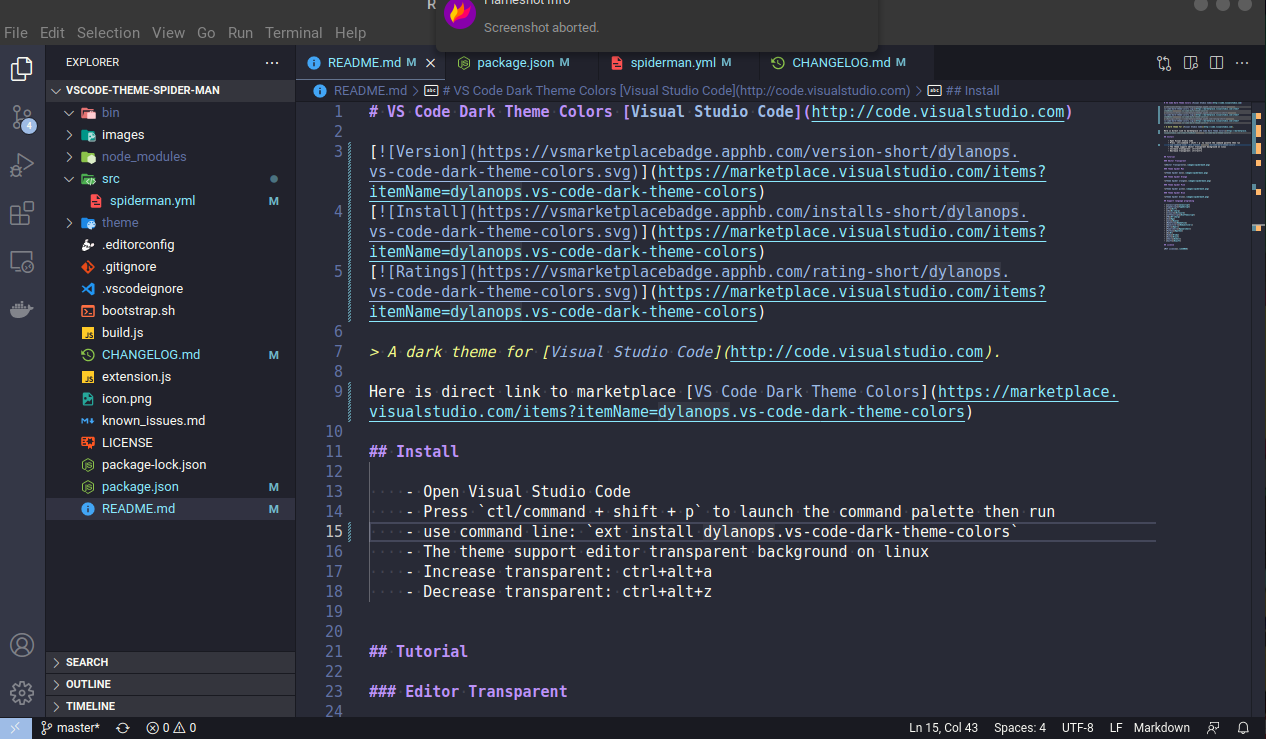The image size is (1266, 739).
Task: Expand the images folder
Action: [x=170, y=135]
